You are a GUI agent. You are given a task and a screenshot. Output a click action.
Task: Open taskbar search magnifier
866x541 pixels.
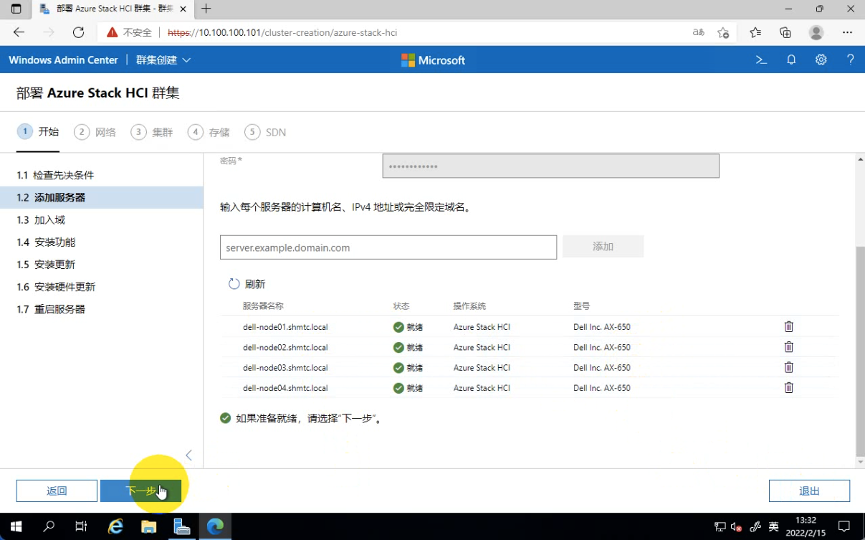coord(49,527)
